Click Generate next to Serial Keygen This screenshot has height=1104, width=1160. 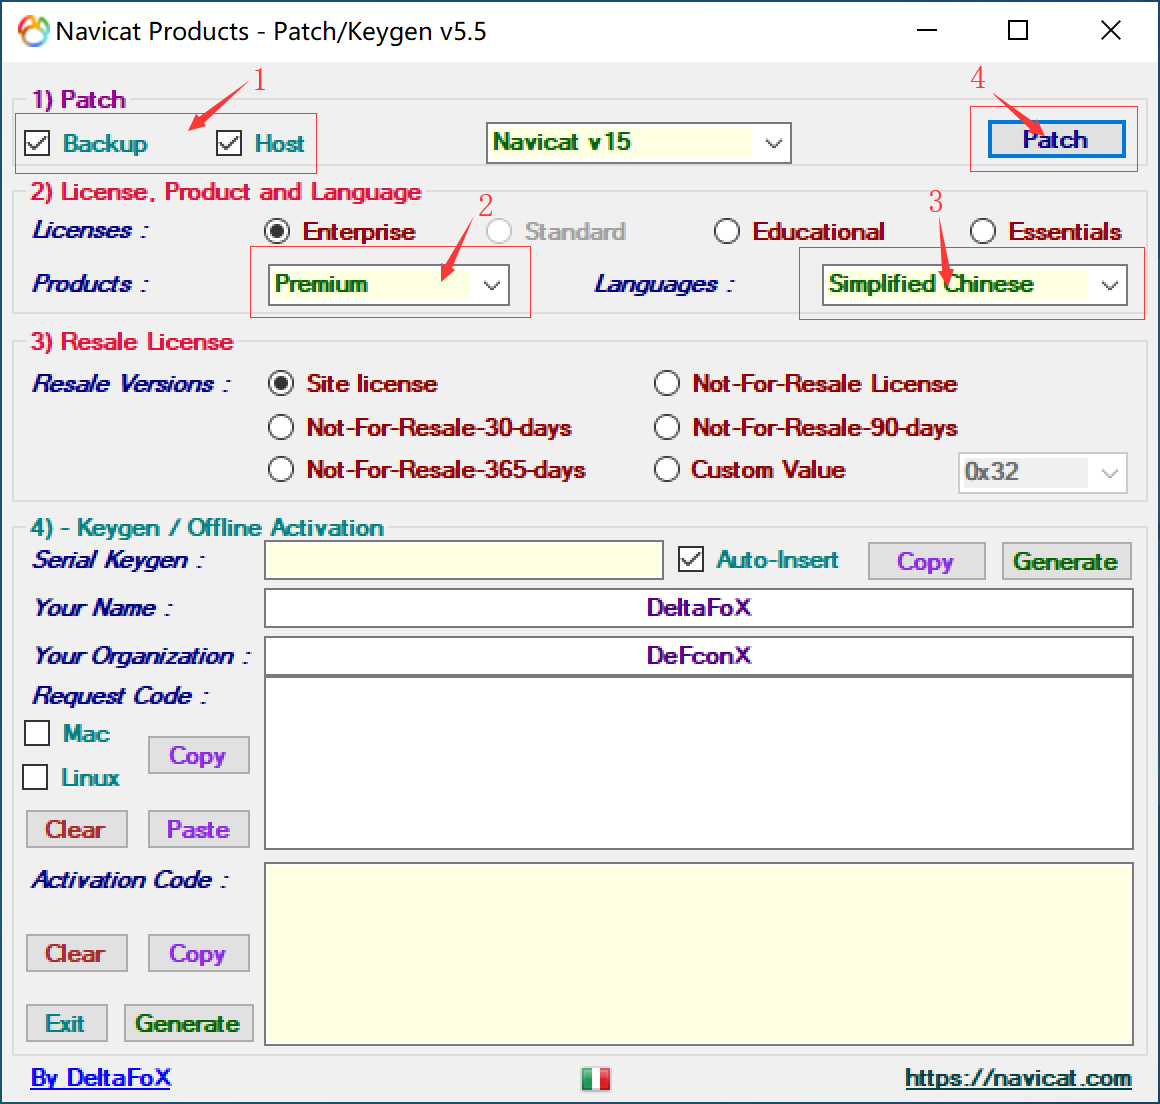[1066, 561]
